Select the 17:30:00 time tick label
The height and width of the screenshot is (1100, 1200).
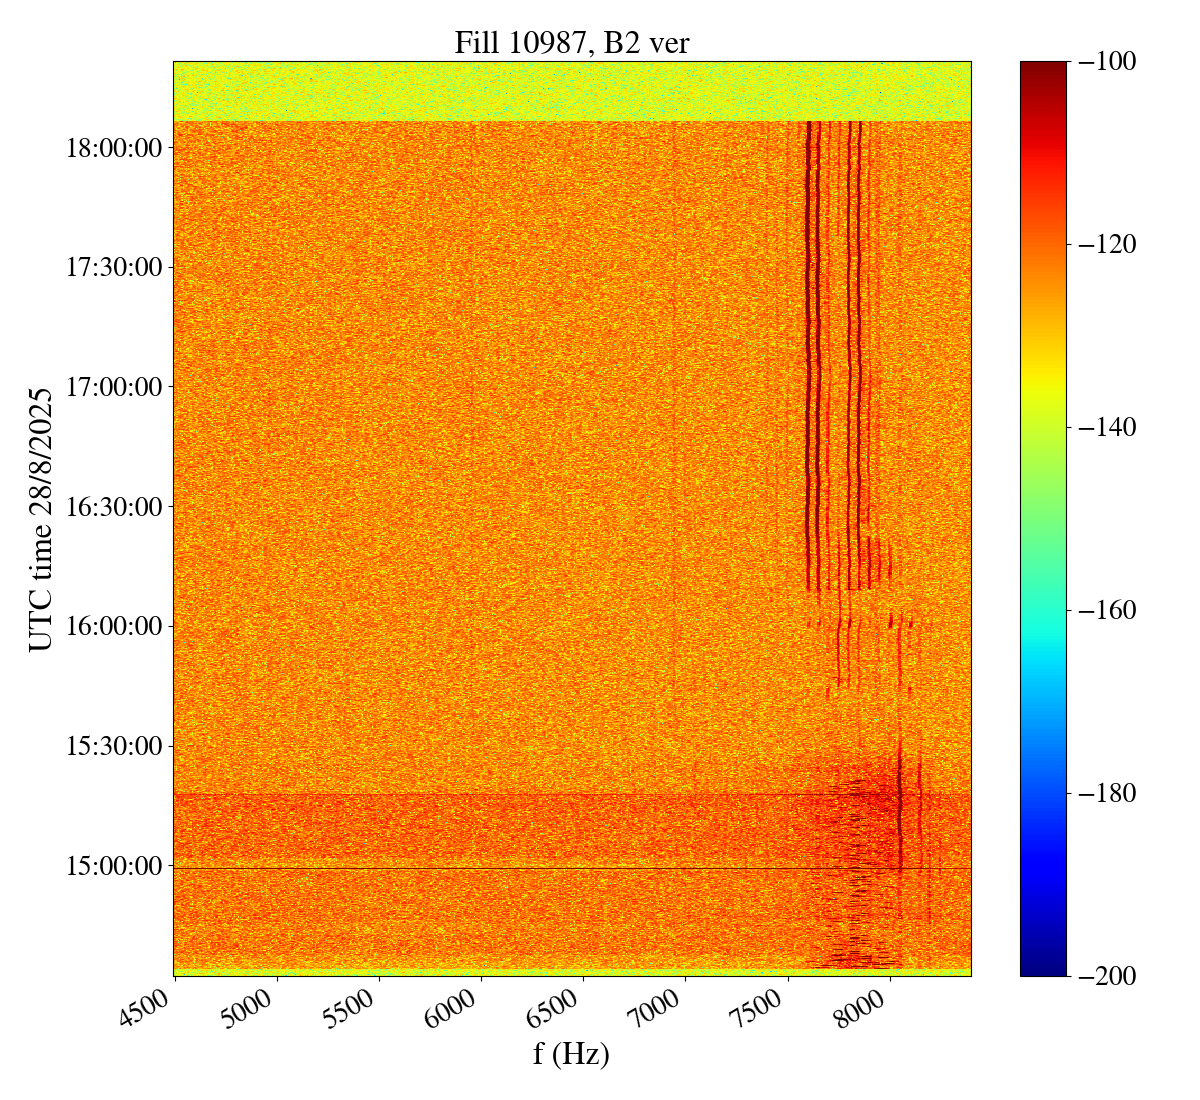(x=113, y=267)
